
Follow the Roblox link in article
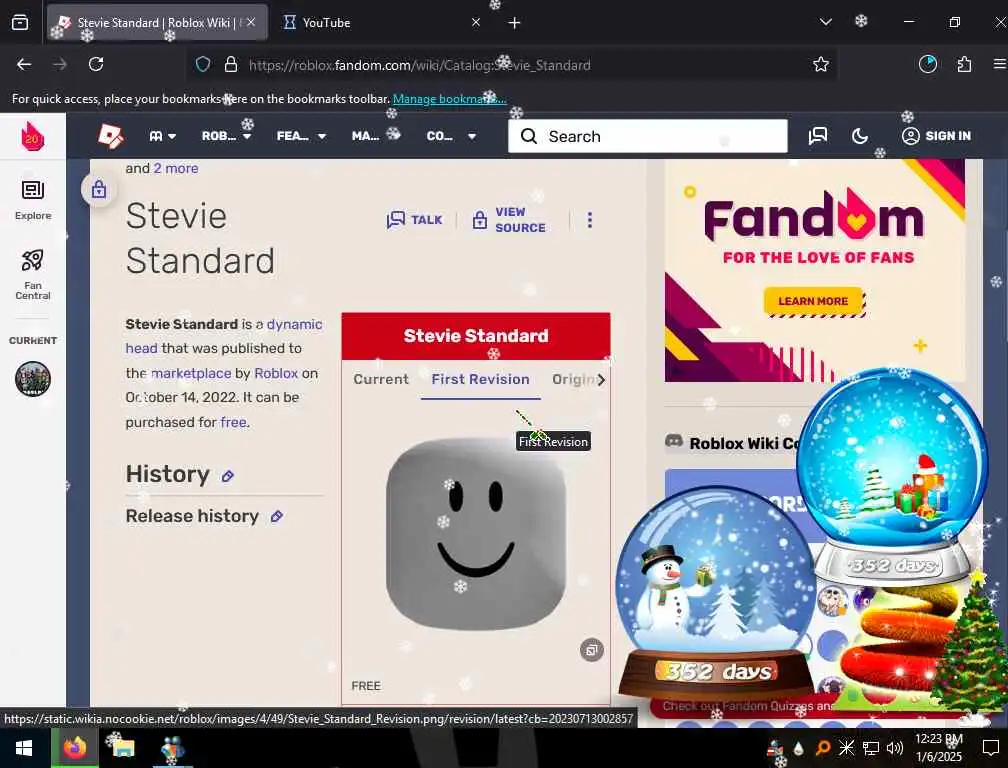pos(276,373)
